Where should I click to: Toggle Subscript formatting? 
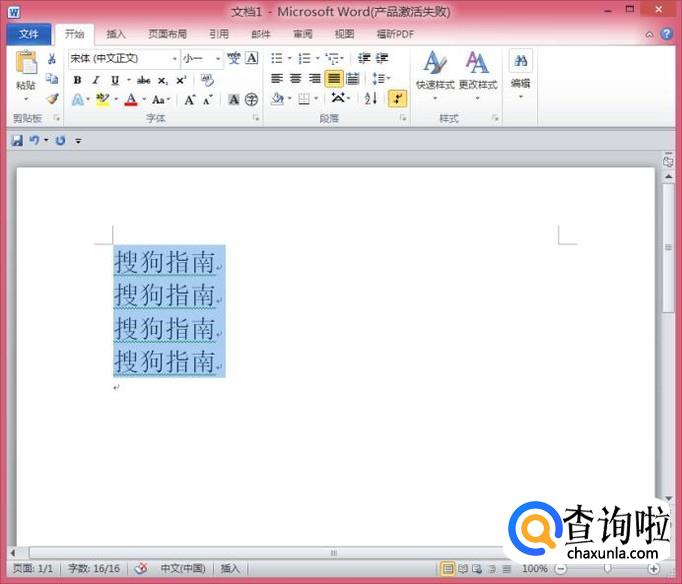click(162, 80)
